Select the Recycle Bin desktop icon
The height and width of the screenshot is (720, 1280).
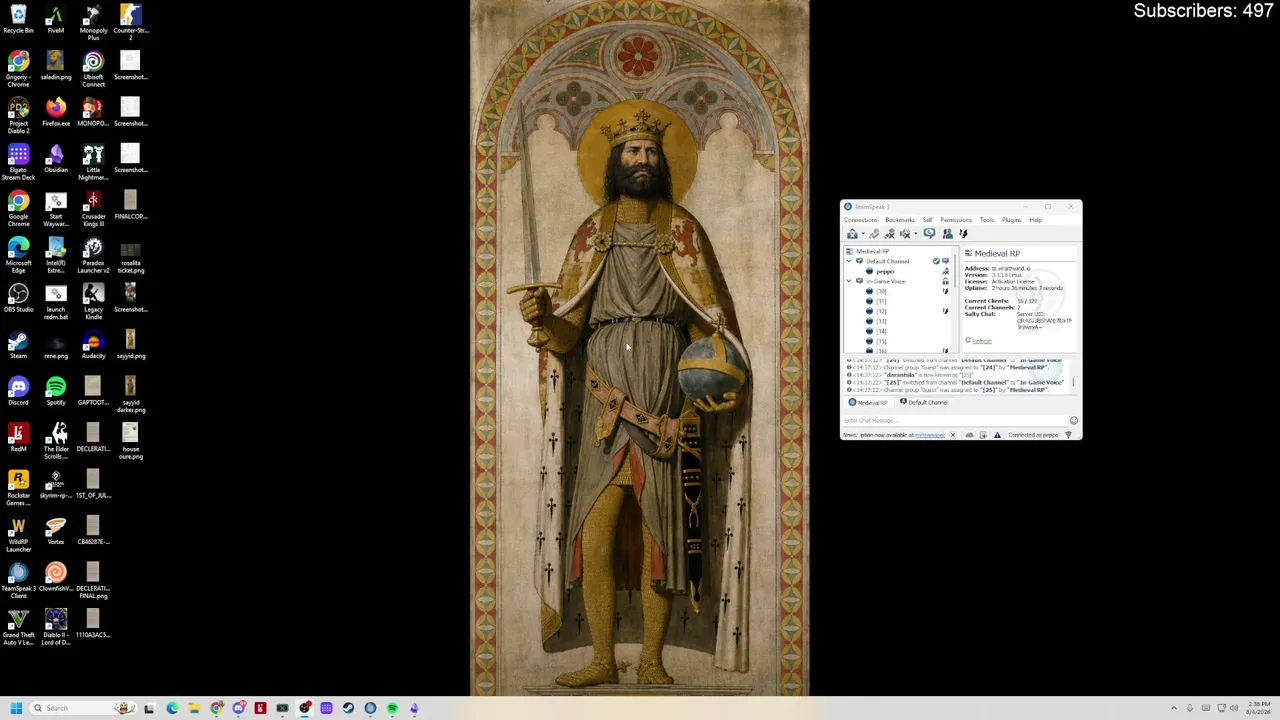[18, 19]
